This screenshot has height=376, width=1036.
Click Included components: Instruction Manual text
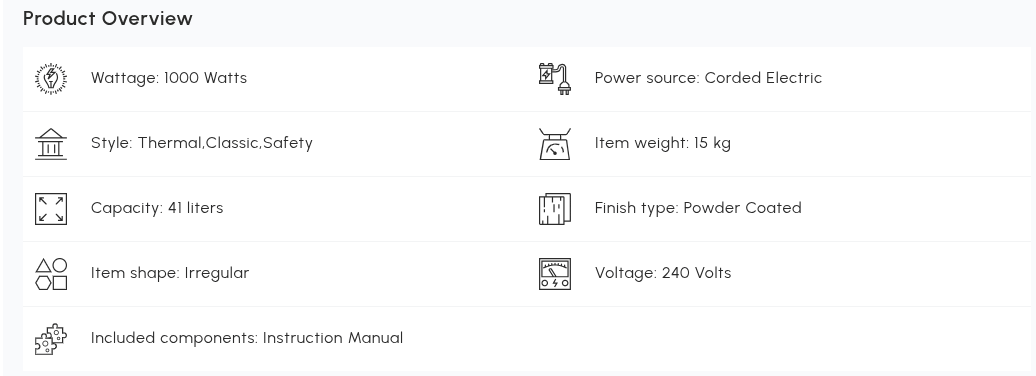pyautogui.click(x=246, y=338)
